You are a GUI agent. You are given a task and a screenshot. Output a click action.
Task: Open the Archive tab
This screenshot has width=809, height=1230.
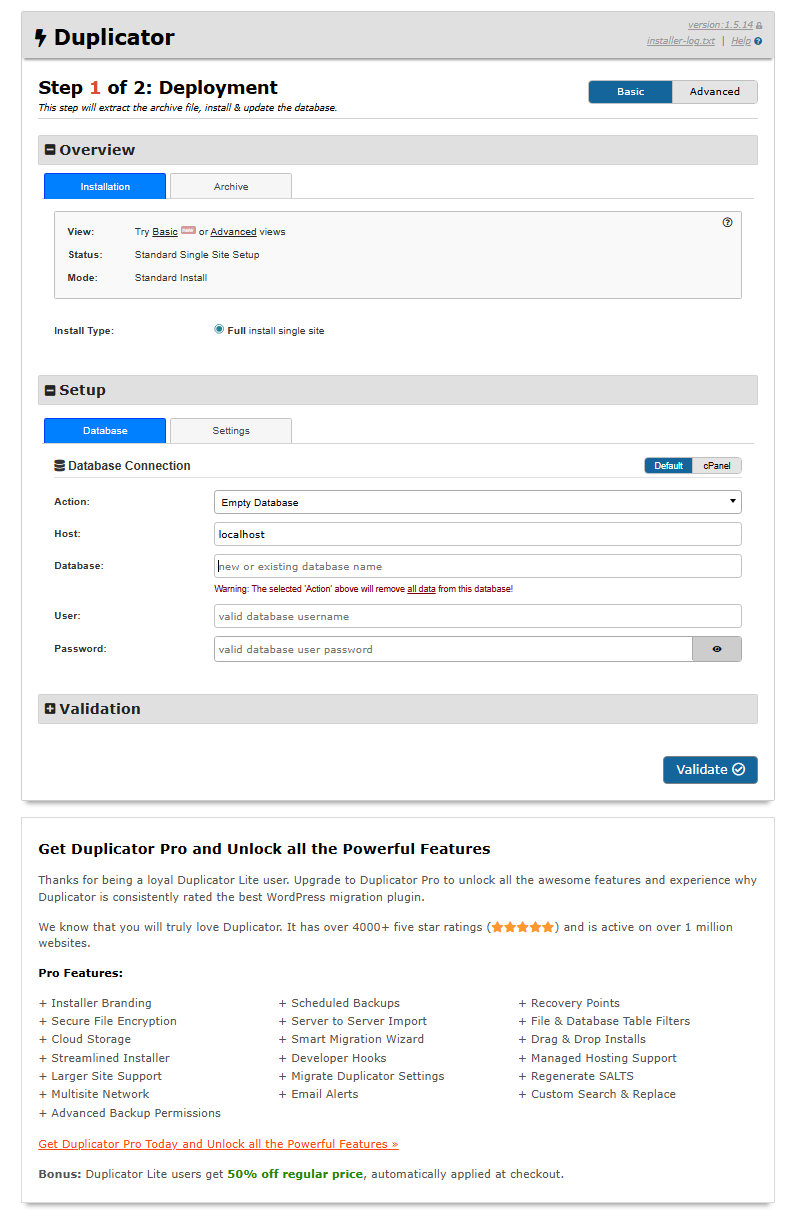pyautogui.click(x=230, y=187)
